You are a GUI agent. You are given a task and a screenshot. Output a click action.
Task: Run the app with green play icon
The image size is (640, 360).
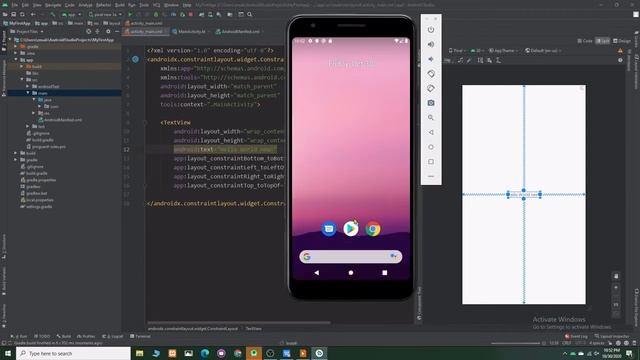click(x=130, y=15)
